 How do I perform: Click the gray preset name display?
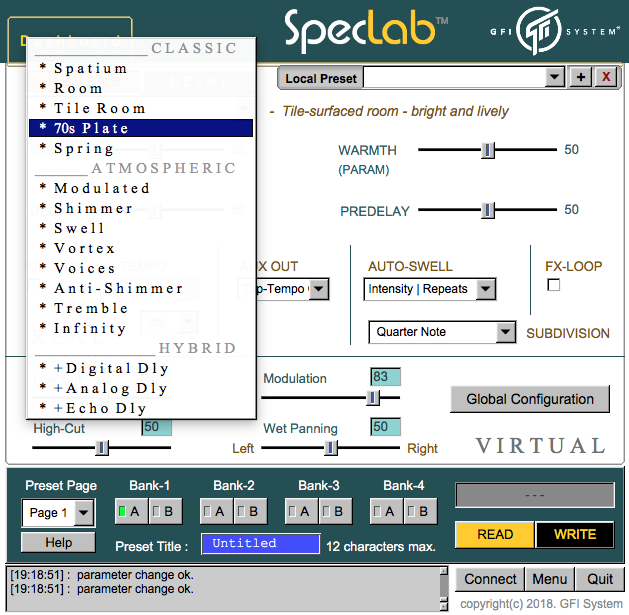(535, 495)
